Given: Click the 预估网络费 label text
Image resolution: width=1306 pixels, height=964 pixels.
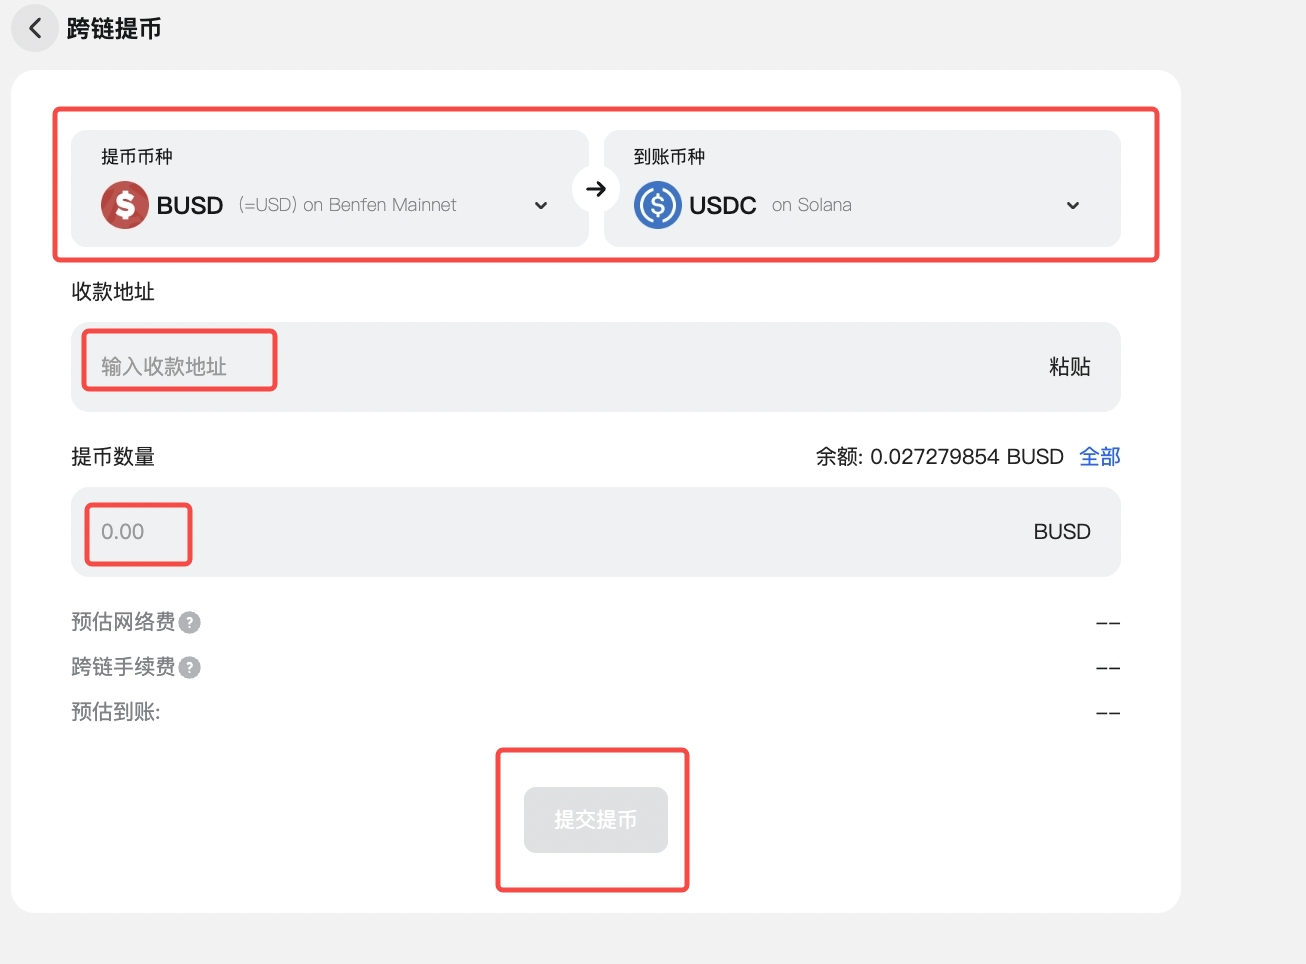Looking at the screenshot, I should click(123, 622).
